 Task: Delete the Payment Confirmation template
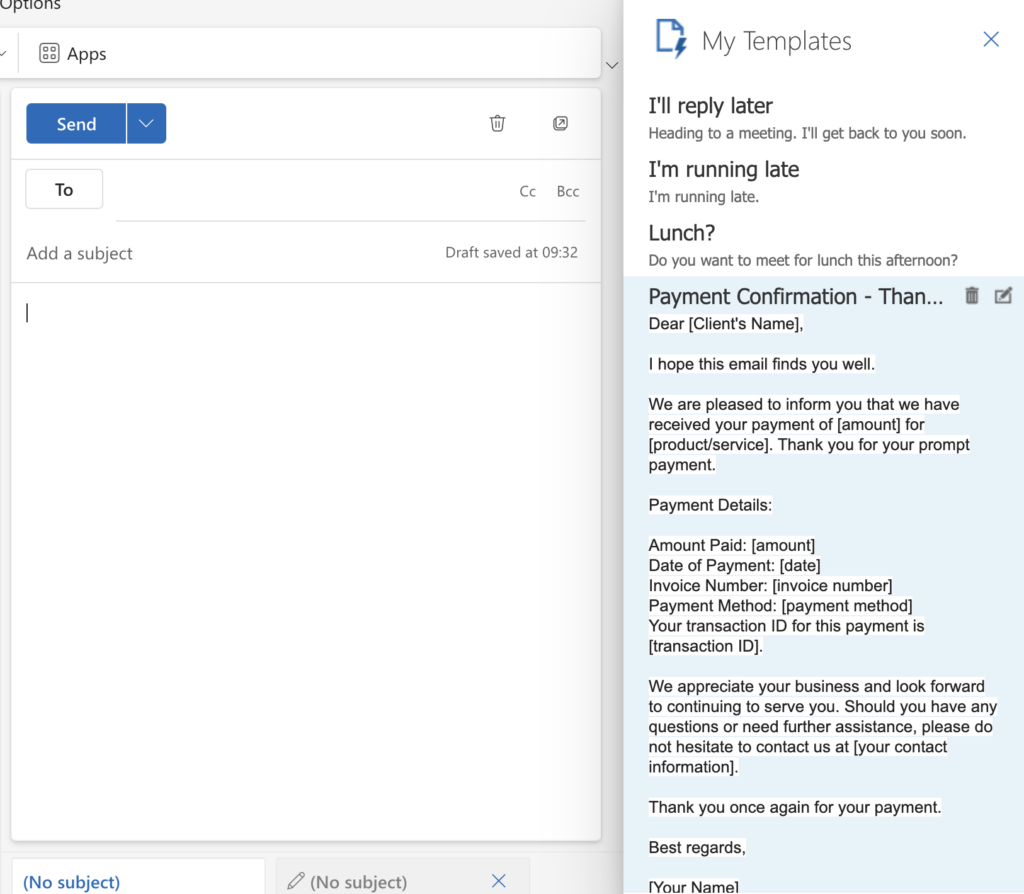point(972,296)
